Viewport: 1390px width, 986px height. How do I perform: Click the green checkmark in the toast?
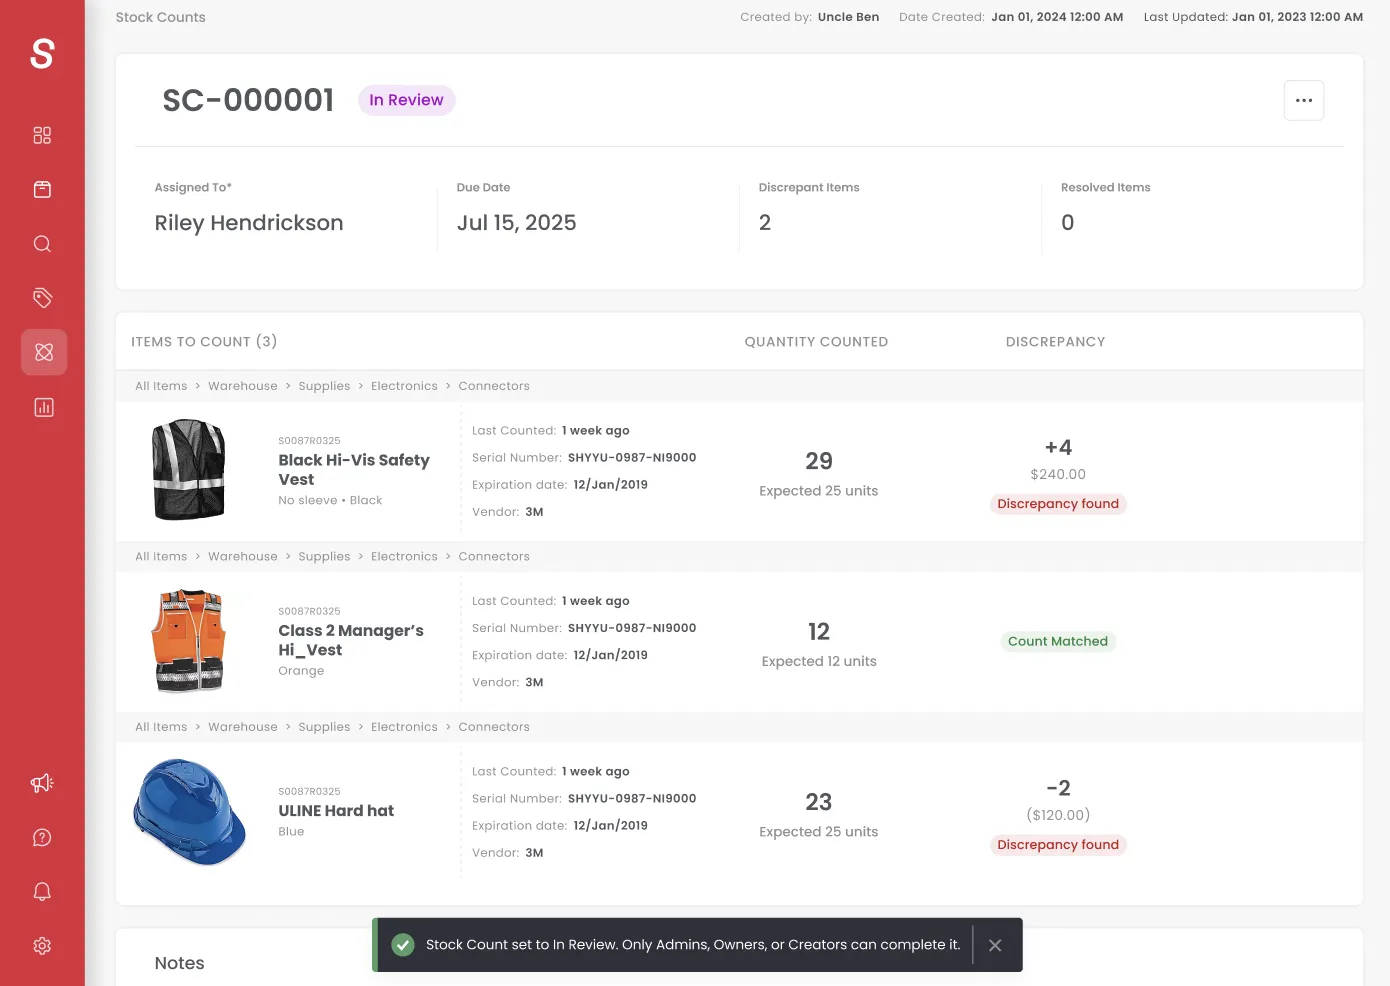(403, 945)
